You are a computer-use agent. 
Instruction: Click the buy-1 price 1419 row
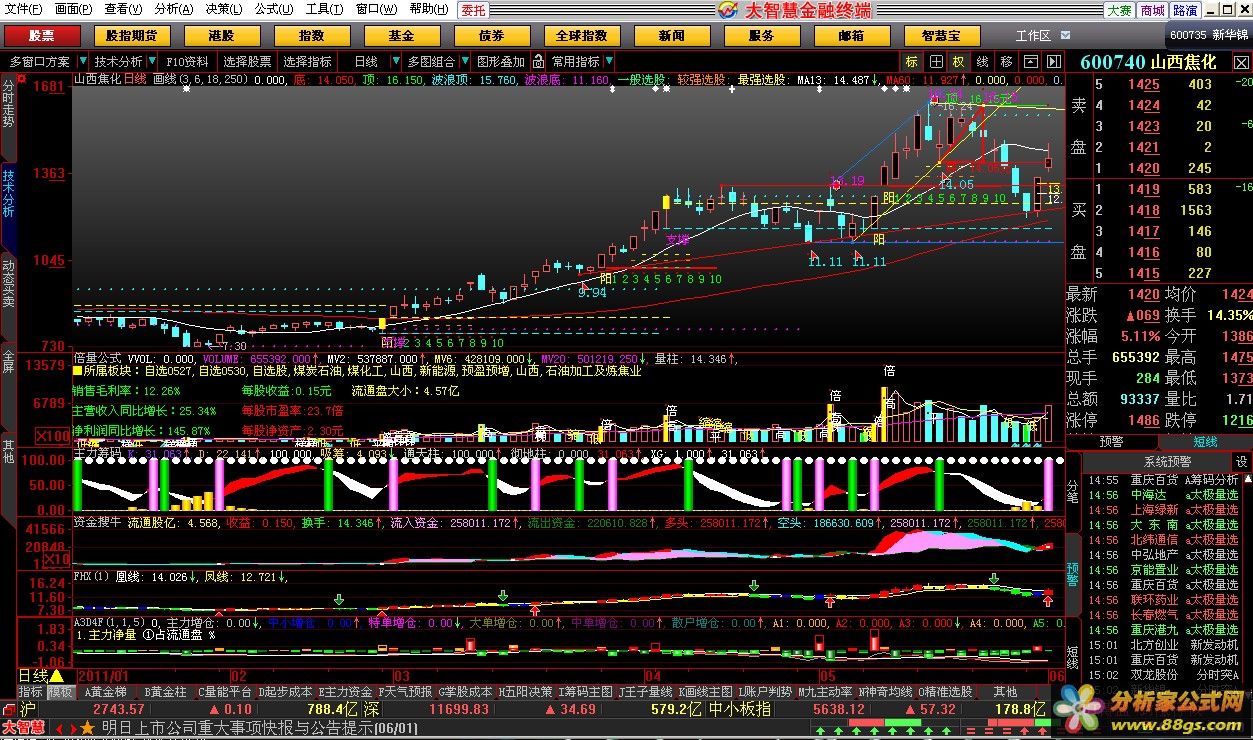tap(1158, 189)
